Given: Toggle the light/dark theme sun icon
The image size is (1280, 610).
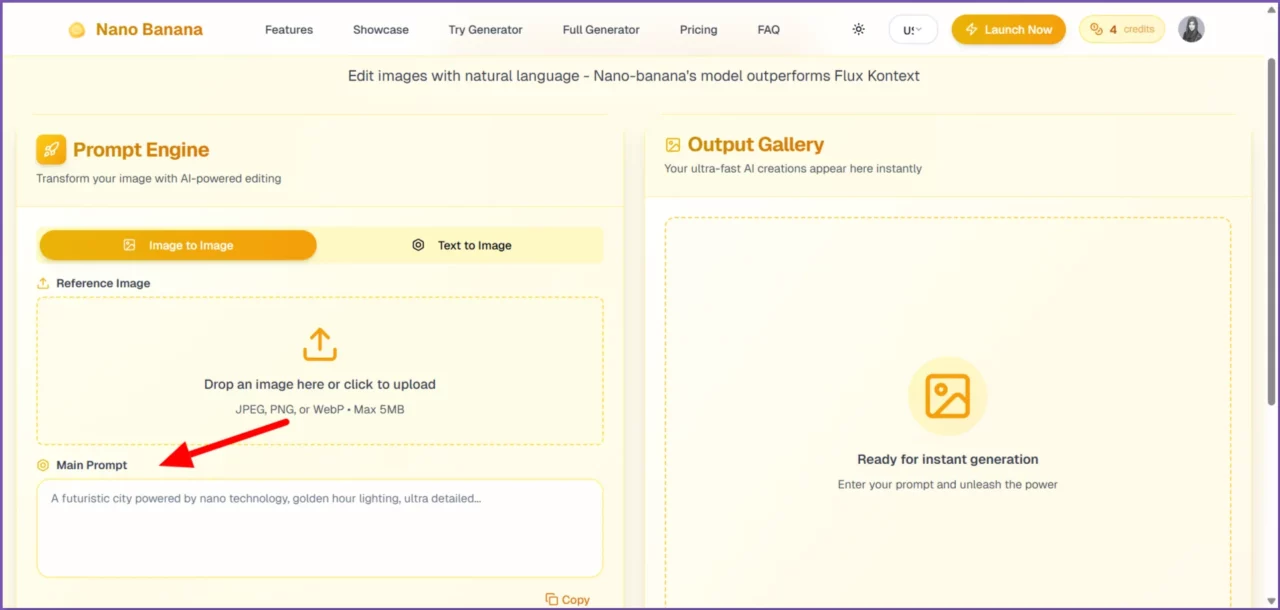Looking at the screenshot, I should (x=858, y=30).
